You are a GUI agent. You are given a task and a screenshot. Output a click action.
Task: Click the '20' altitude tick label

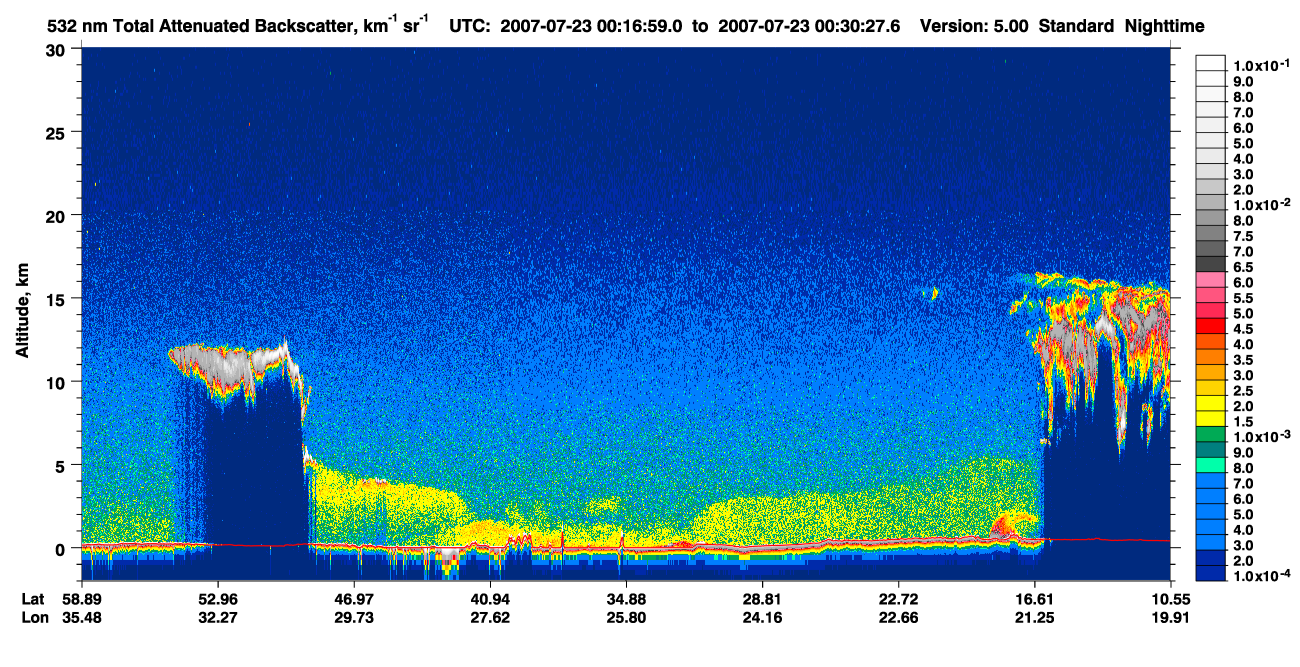tap(57, 215)
